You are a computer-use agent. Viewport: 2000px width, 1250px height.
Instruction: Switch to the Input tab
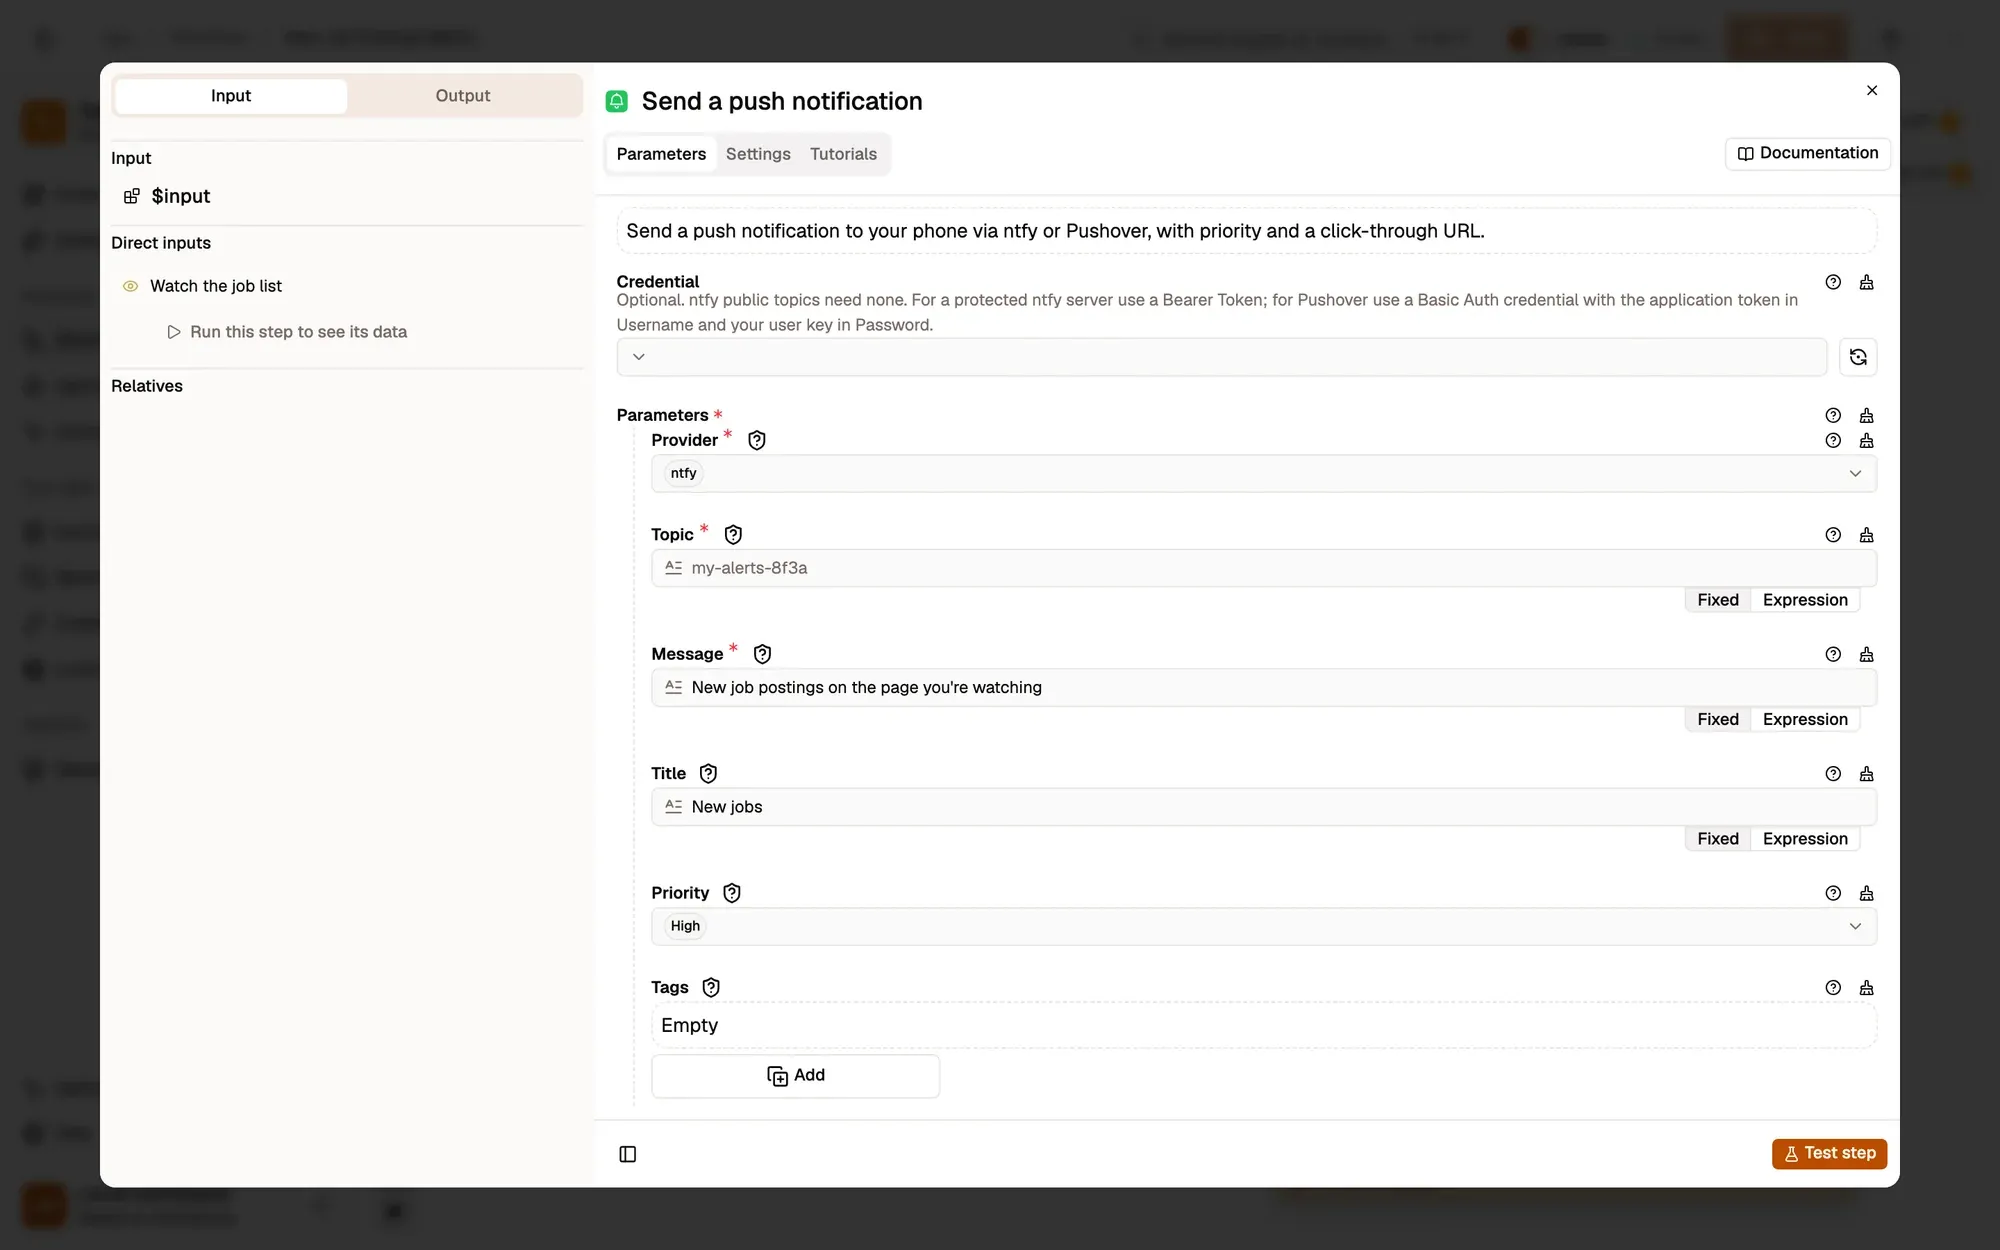(x=231, y=96)
